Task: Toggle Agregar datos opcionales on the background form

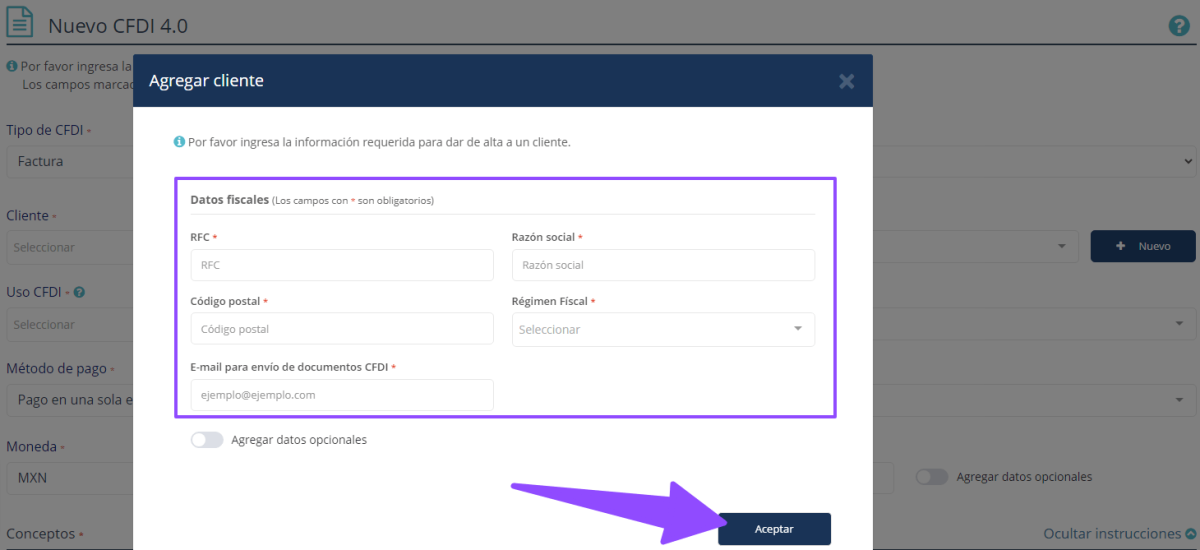Action: [932, 477]
